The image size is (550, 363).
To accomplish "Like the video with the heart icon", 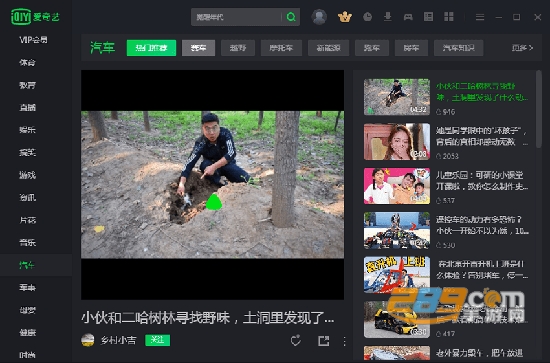I will point(296,341).
